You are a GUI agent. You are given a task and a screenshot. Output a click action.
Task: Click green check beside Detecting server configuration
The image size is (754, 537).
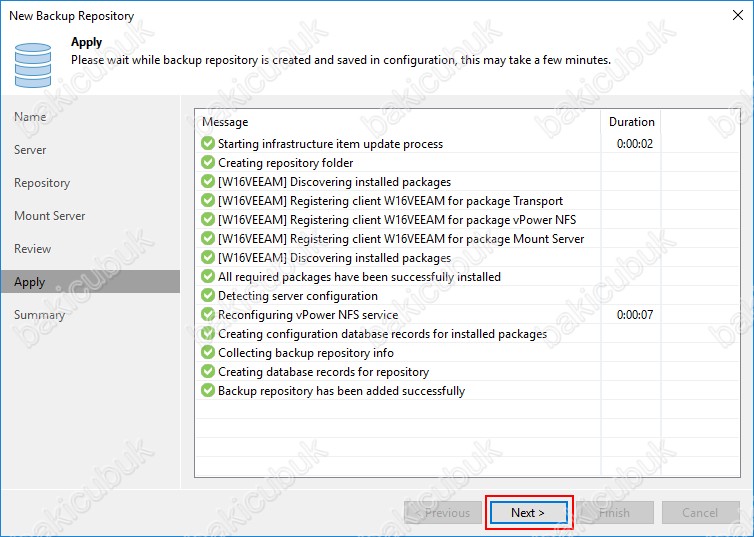click(x=208, y=296)
